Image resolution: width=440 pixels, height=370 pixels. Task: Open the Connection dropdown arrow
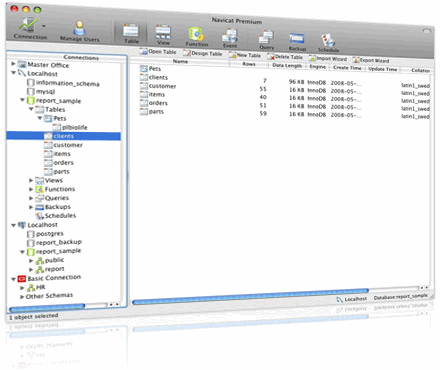(x=44, y=26)
